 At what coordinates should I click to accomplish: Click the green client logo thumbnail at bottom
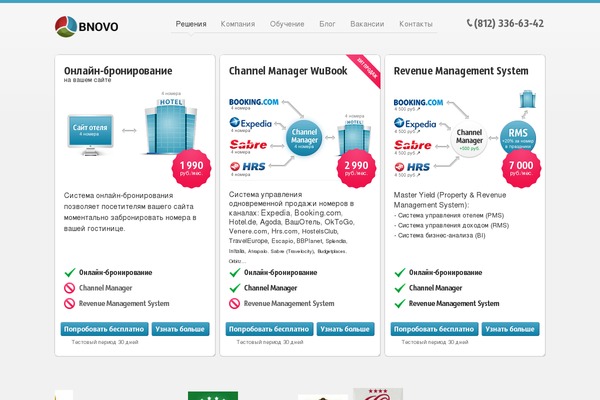point(213,395)
